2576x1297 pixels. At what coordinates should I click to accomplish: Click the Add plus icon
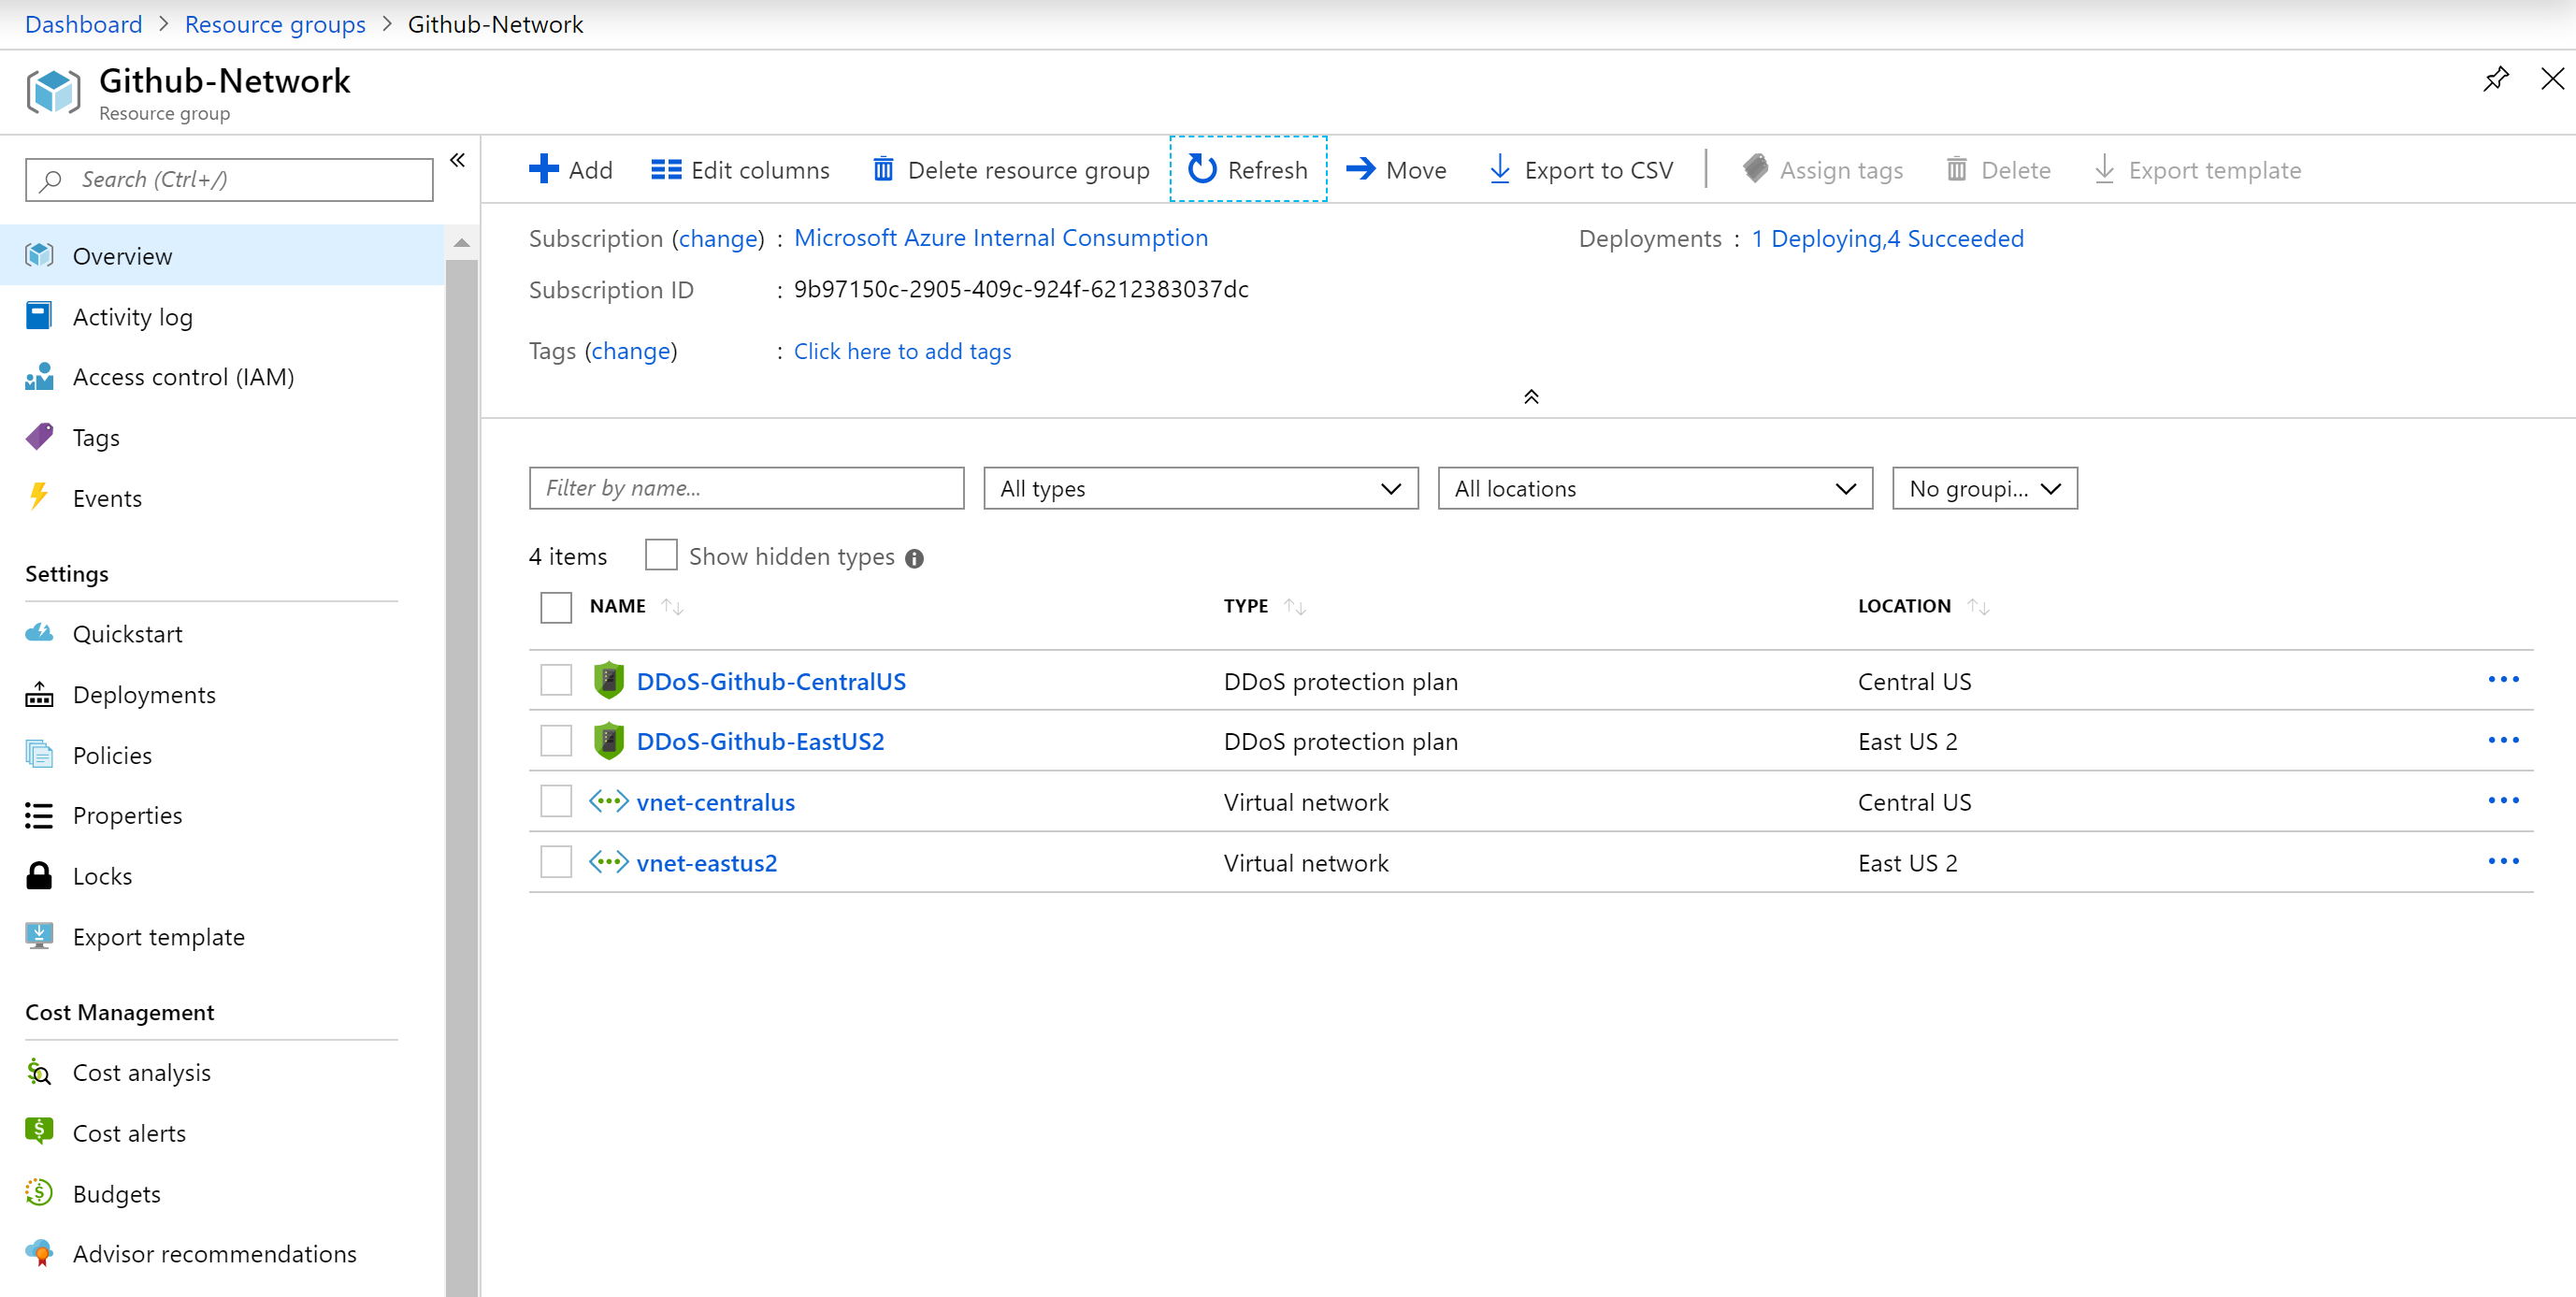(543, 169)
